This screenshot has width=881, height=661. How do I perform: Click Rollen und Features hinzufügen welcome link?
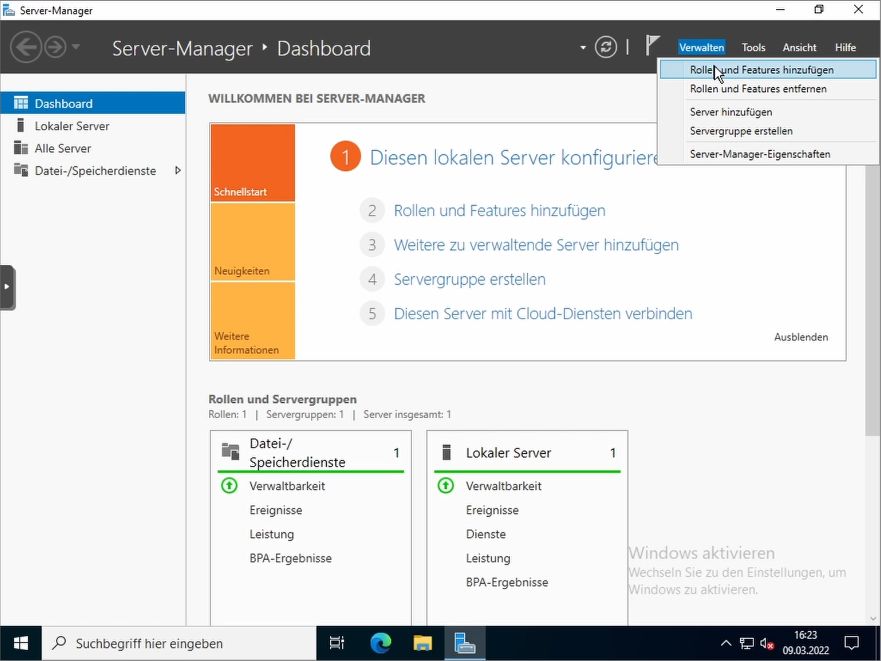point(499,211)
